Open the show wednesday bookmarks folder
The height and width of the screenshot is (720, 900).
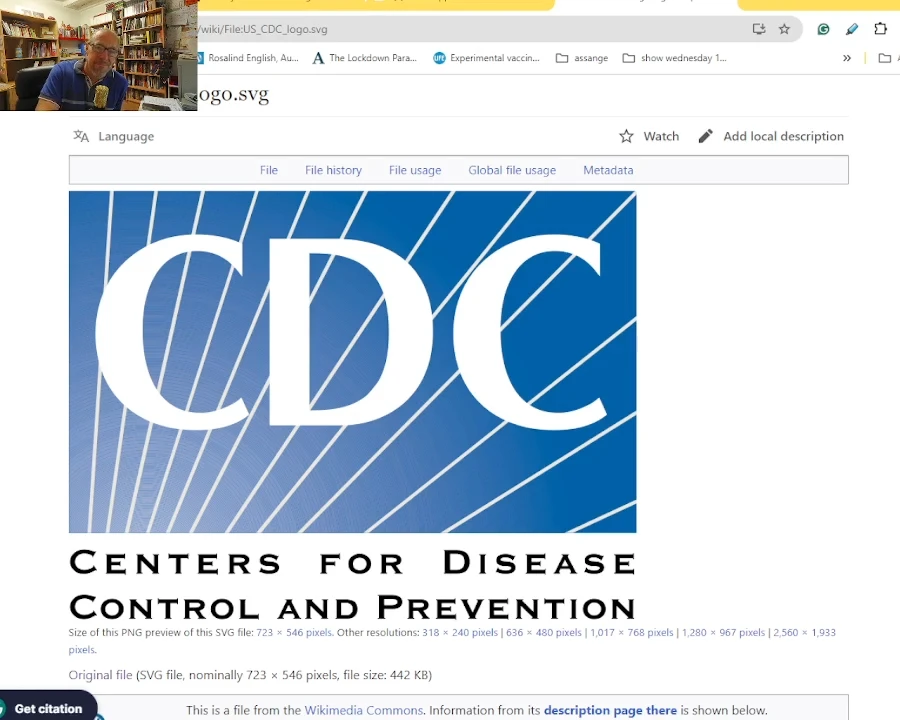click(674, 58)
